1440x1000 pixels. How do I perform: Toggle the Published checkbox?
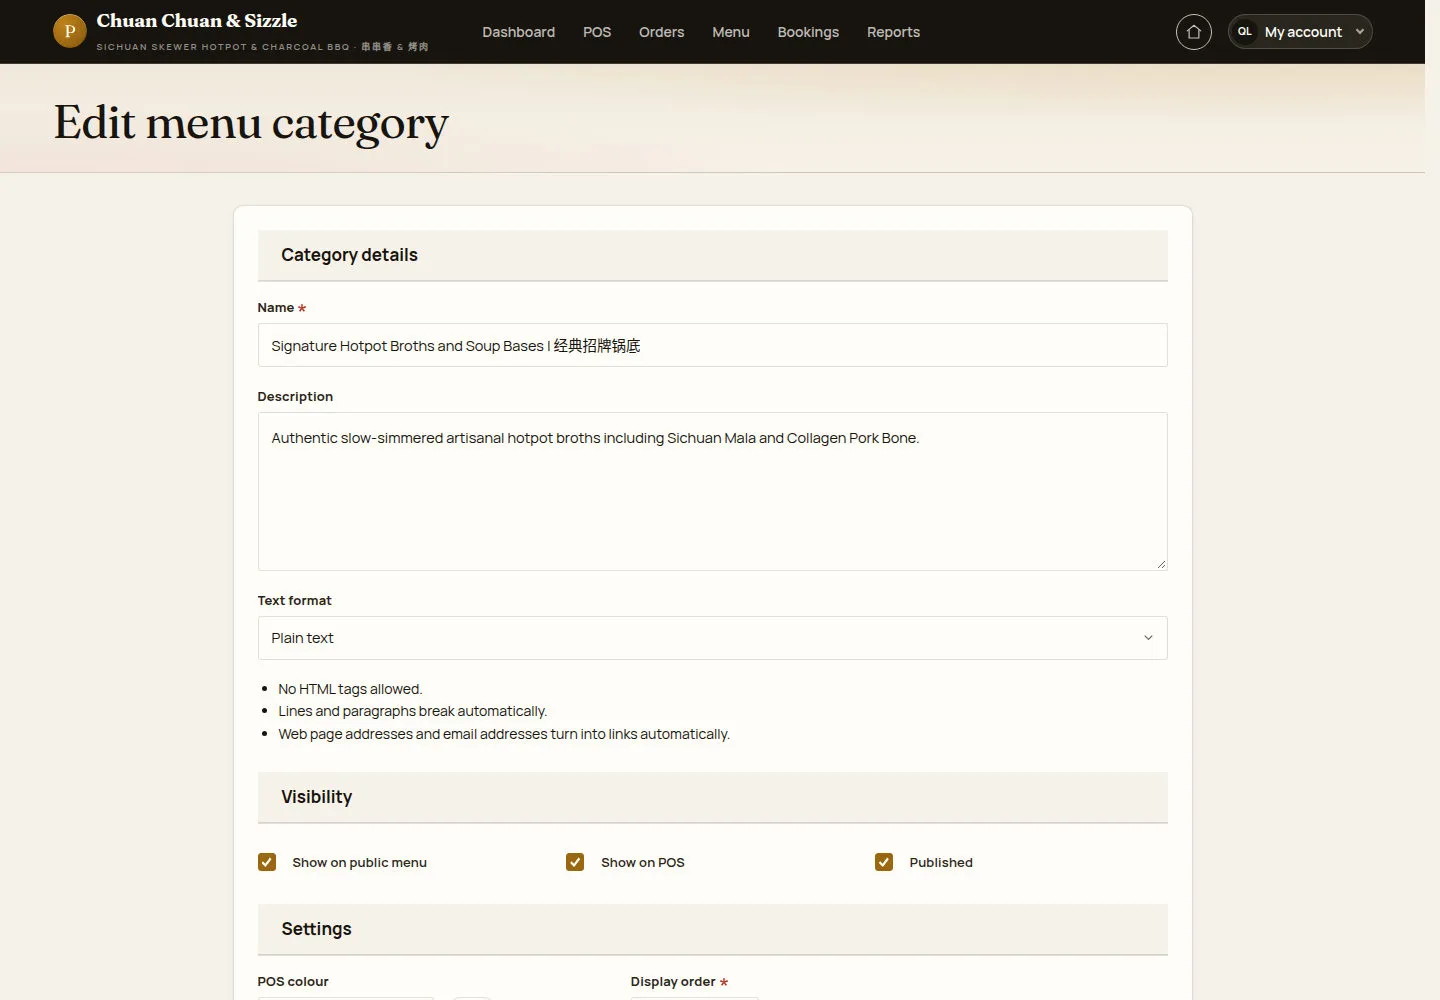884,862
